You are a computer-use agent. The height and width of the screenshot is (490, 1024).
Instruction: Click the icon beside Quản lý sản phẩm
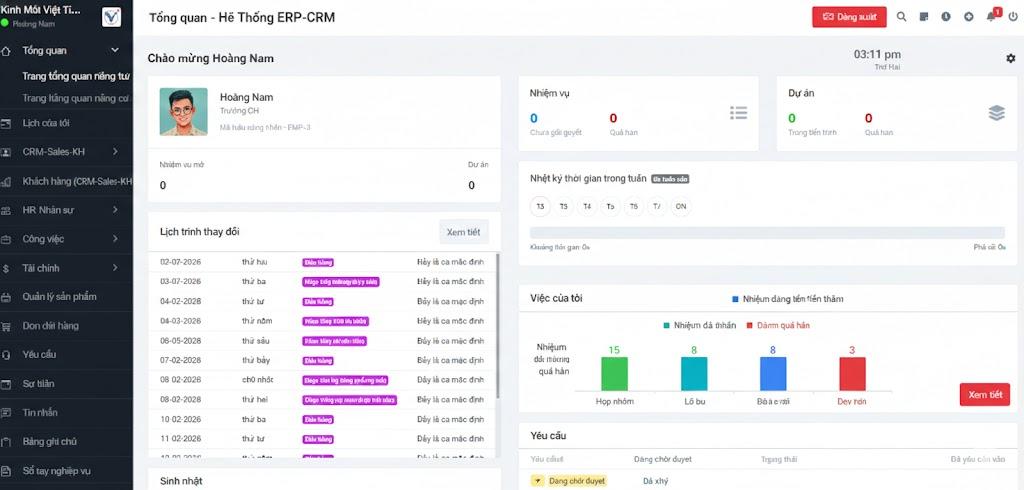pyautogui.click(x=6, y=297)
